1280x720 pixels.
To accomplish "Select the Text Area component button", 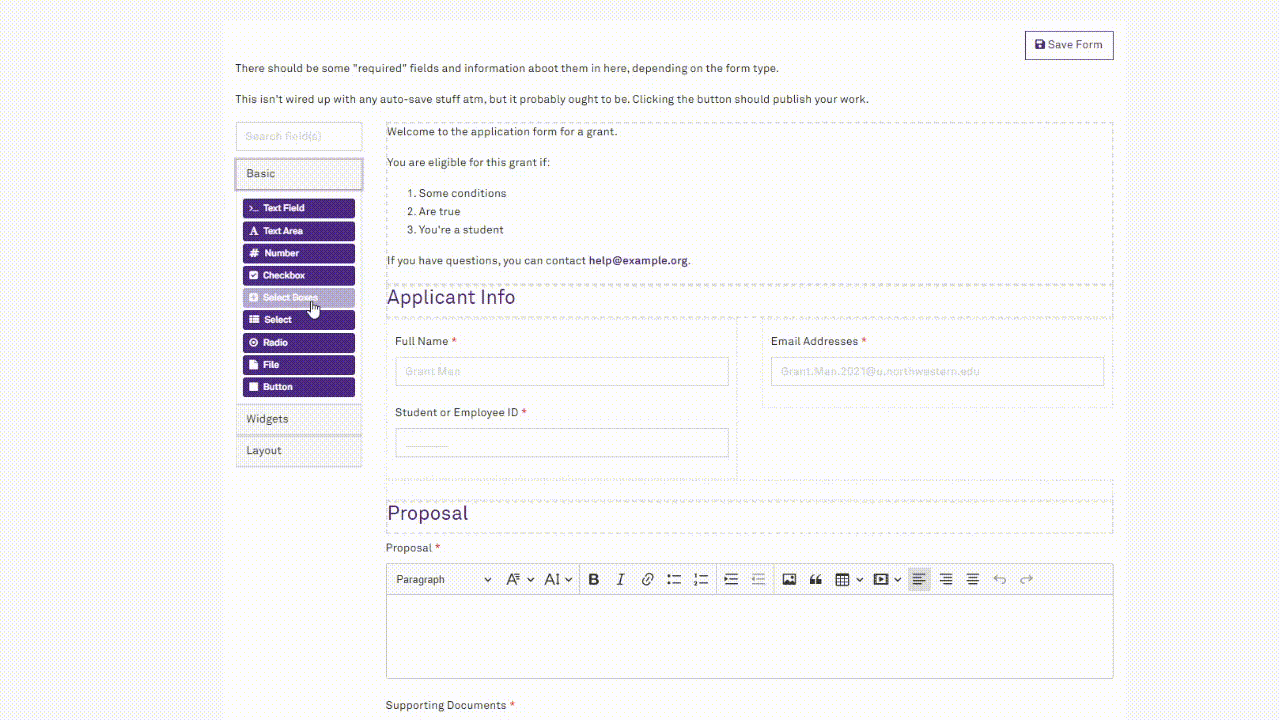I will point(299,231).
